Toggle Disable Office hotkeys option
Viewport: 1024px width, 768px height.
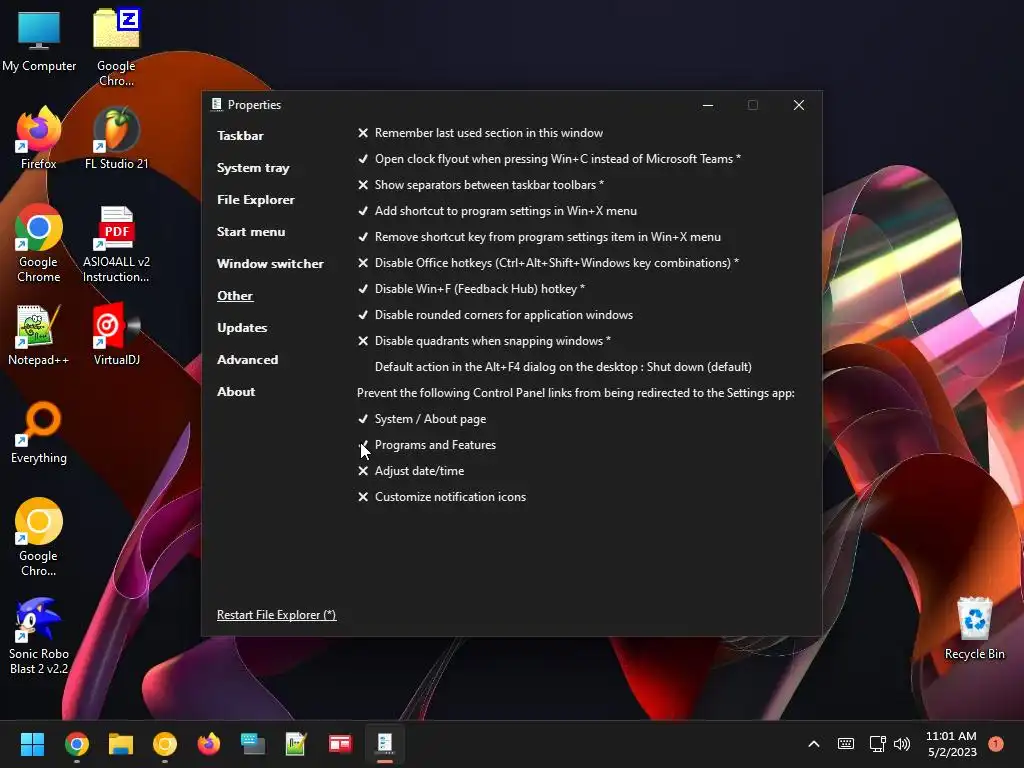(548, 263)
